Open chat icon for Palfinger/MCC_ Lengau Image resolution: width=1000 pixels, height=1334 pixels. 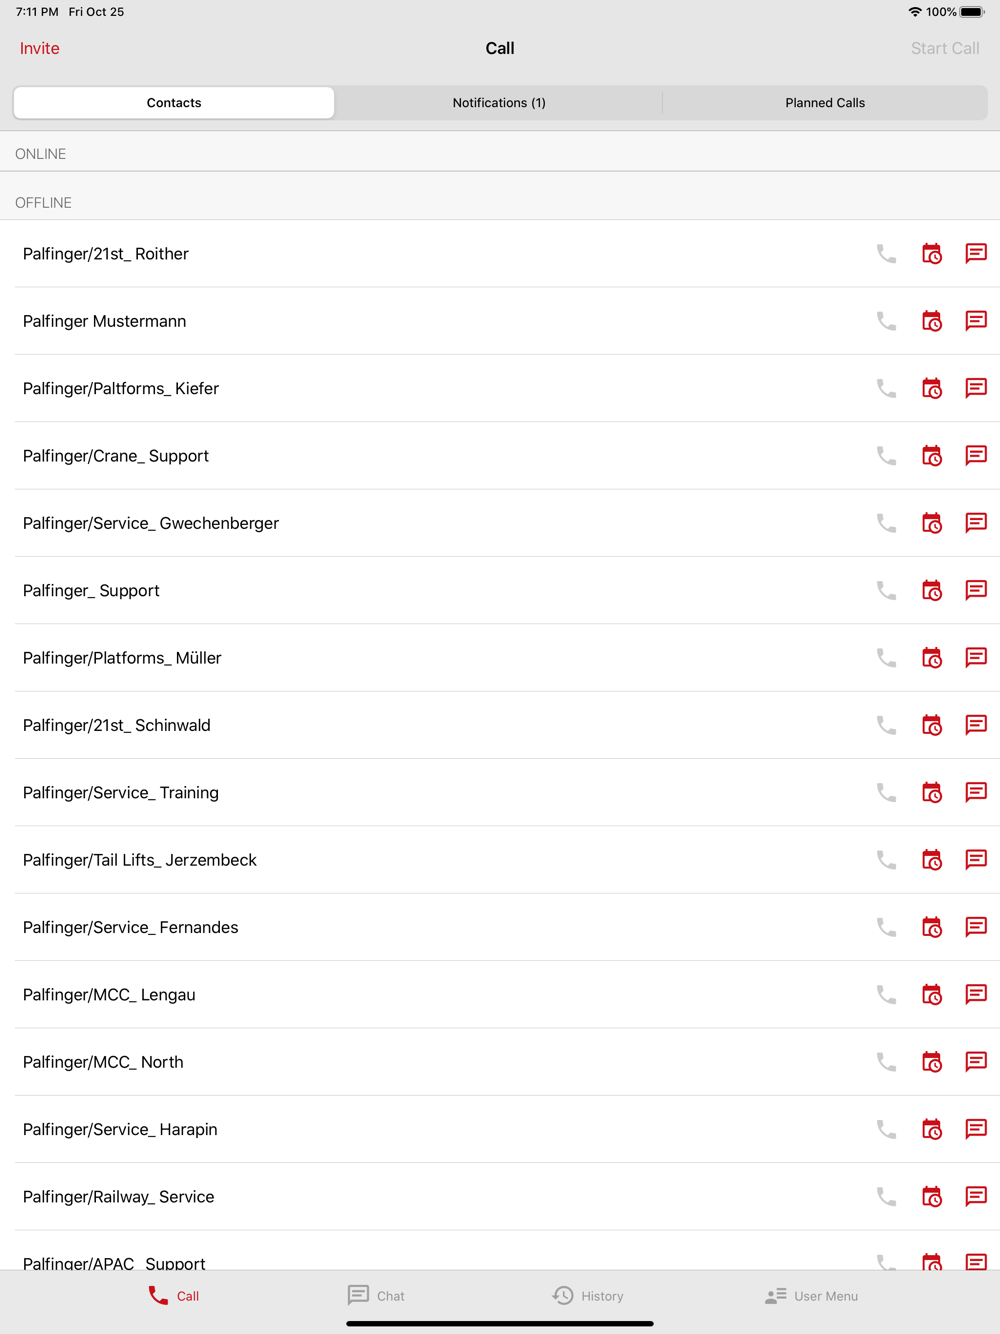[x=976, y=994]
